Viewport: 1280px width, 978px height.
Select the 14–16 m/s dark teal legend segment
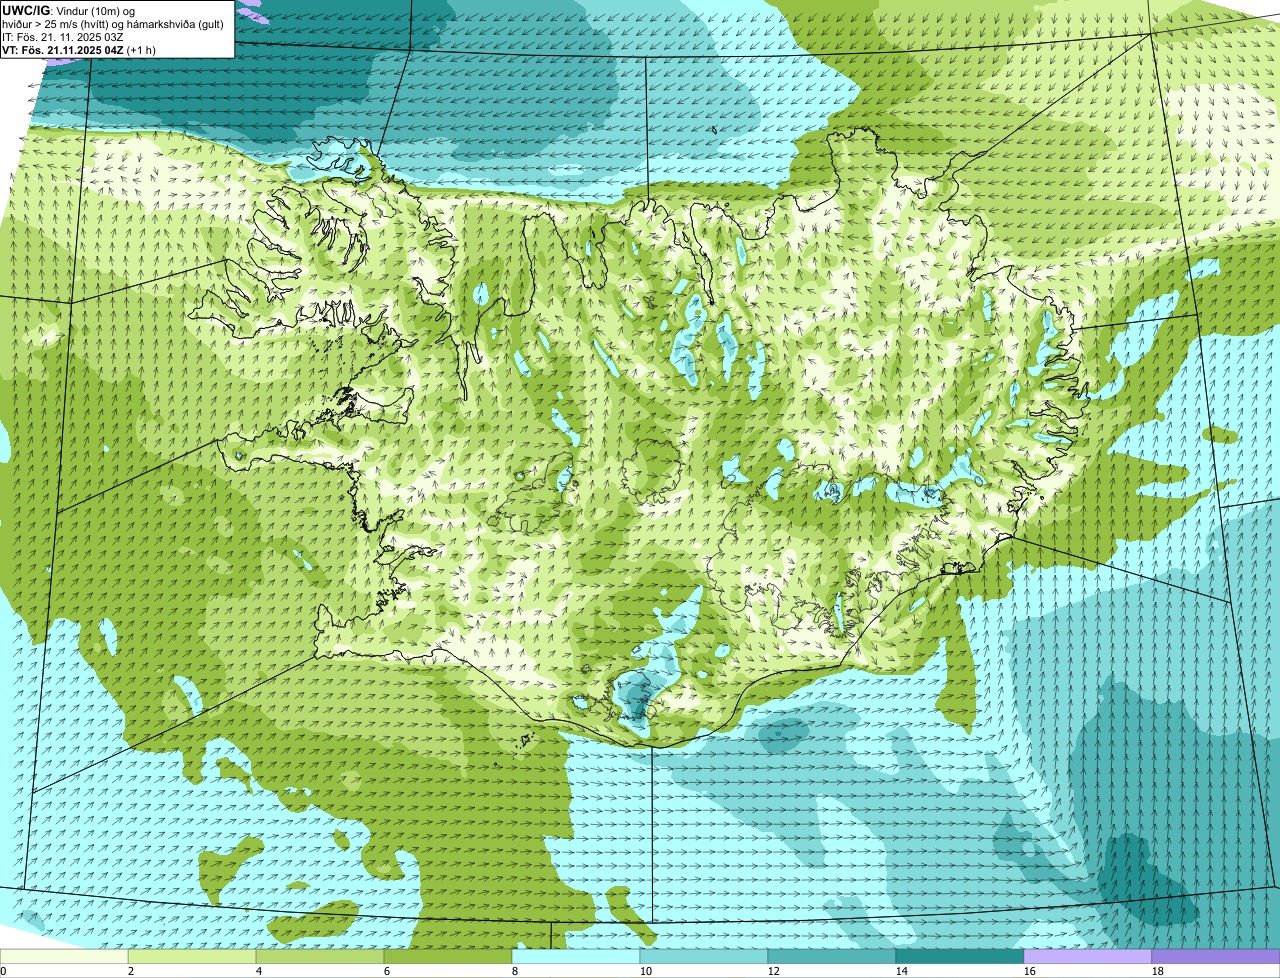(x=960, y=957)
